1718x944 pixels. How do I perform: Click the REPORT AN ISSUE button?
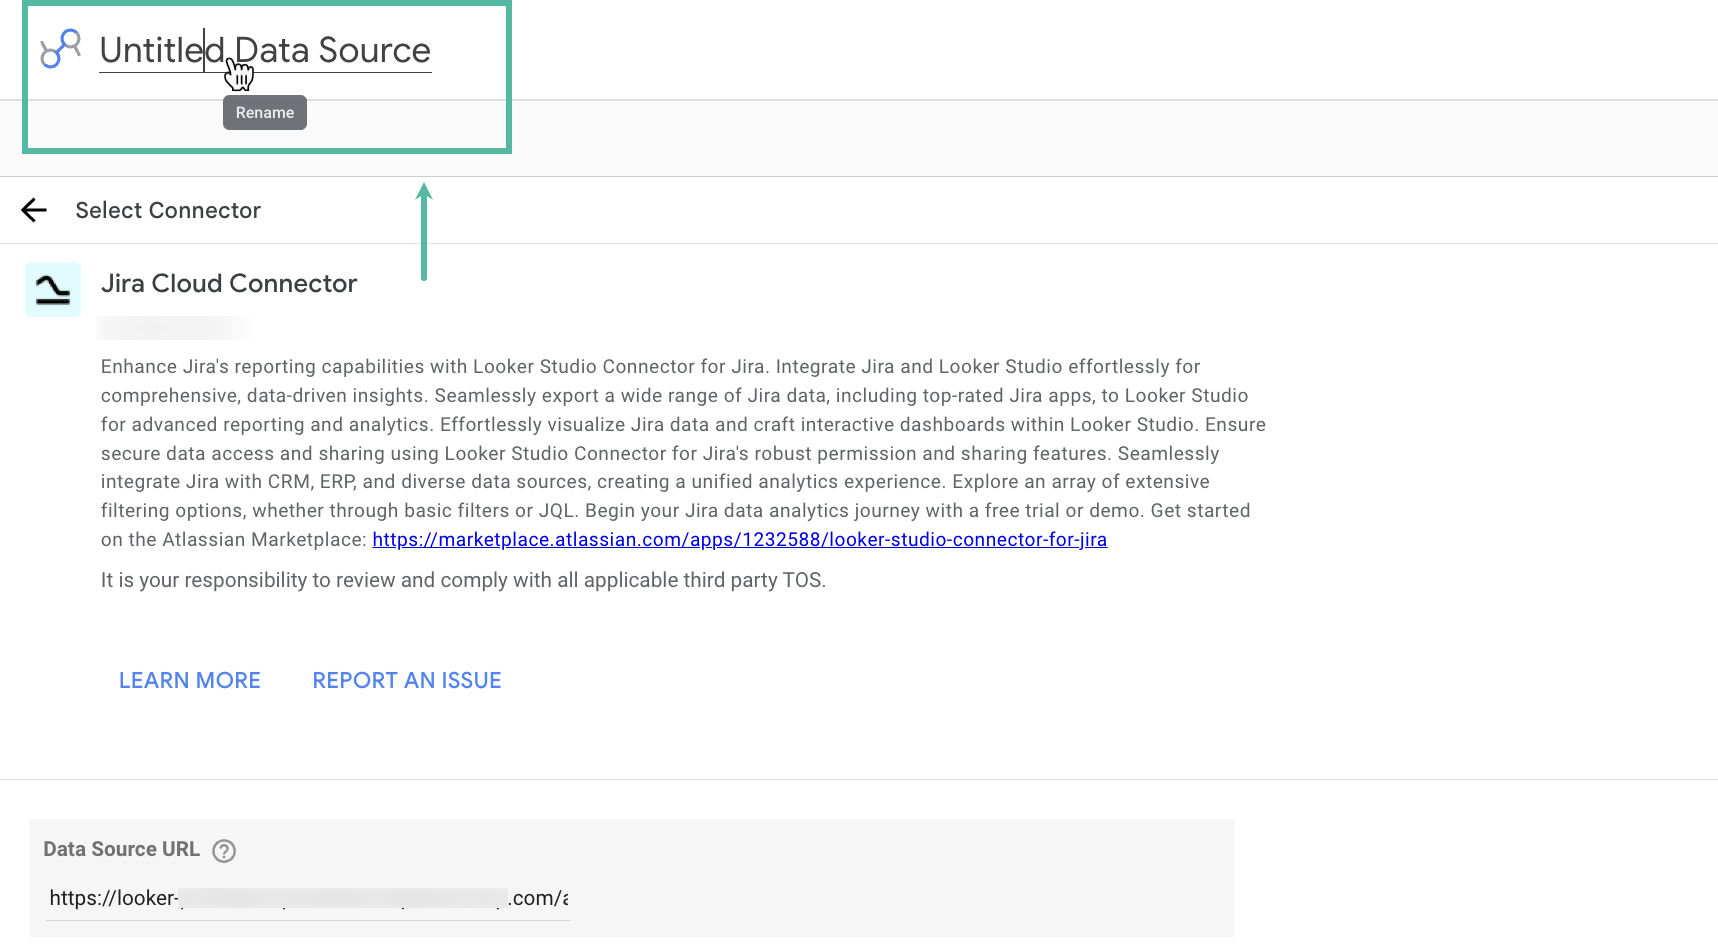tap(407, 680)
